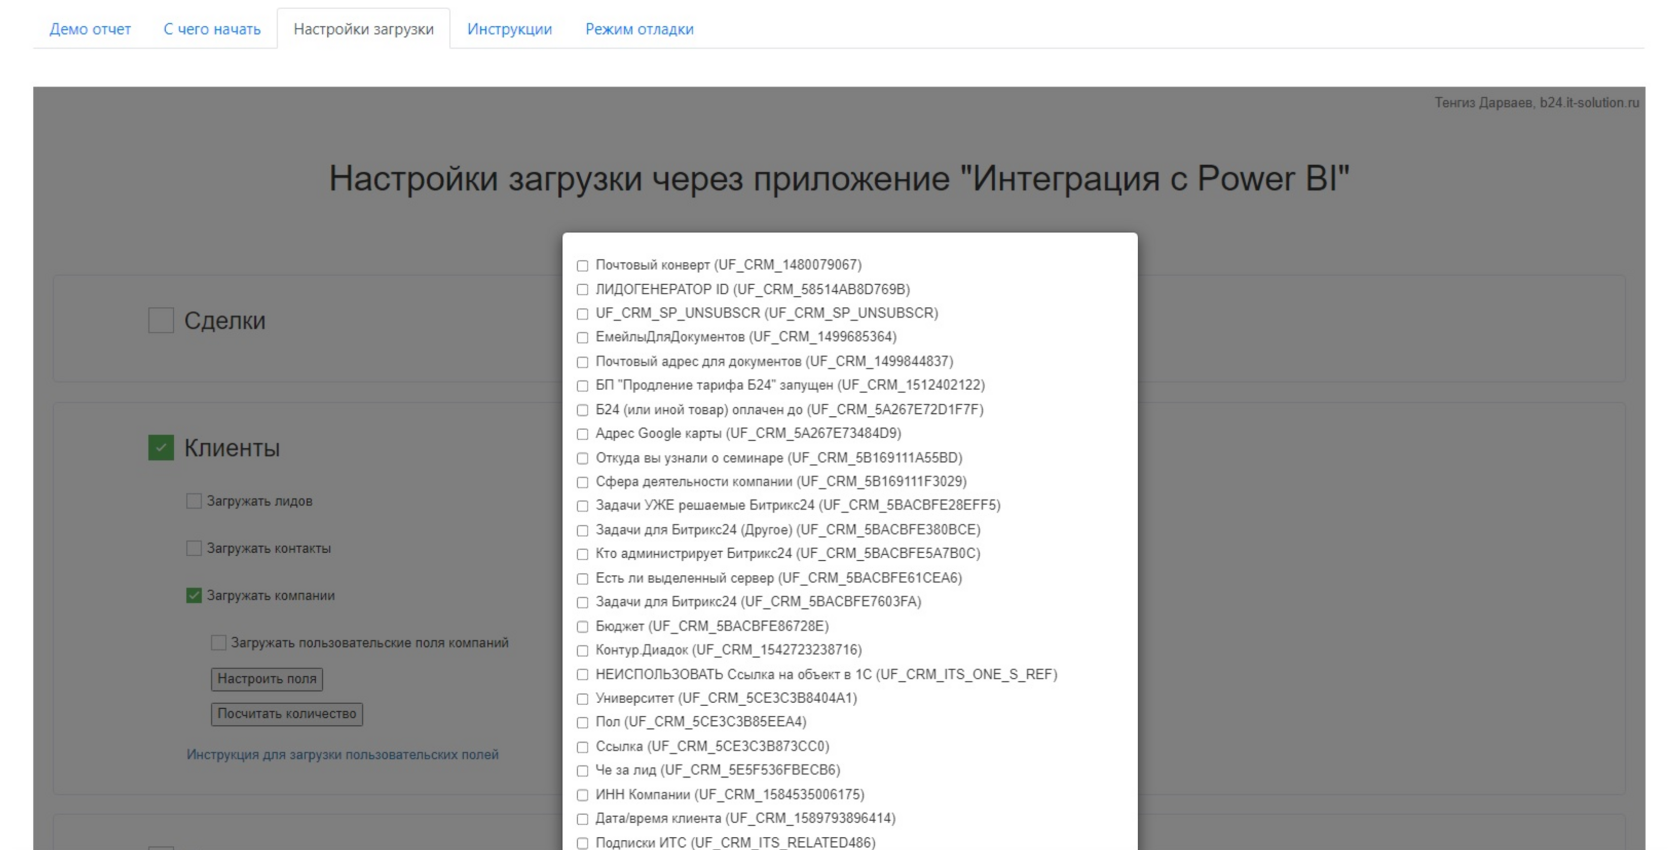The width and height of the screenshot is (1680, 850).
Task: Open Инструкция для загрузки пользовательских полей link
Action: (x=342, y=755)
